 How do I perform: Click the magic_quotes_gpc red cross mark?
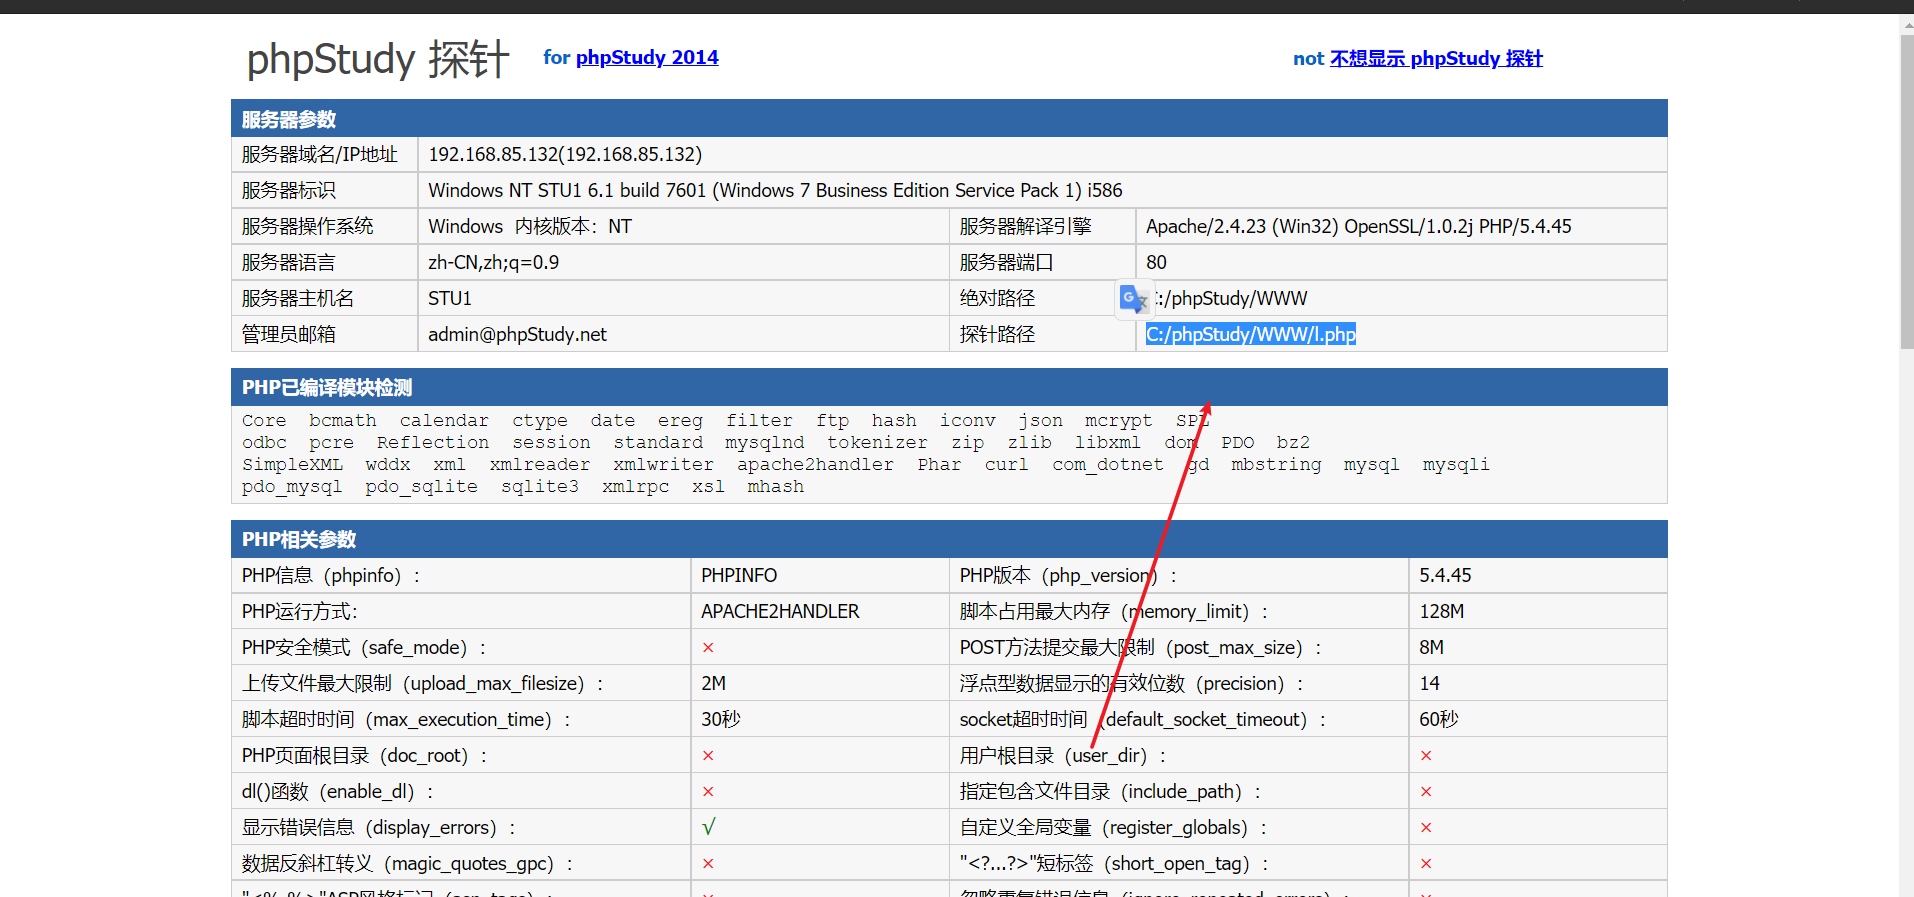708,864
